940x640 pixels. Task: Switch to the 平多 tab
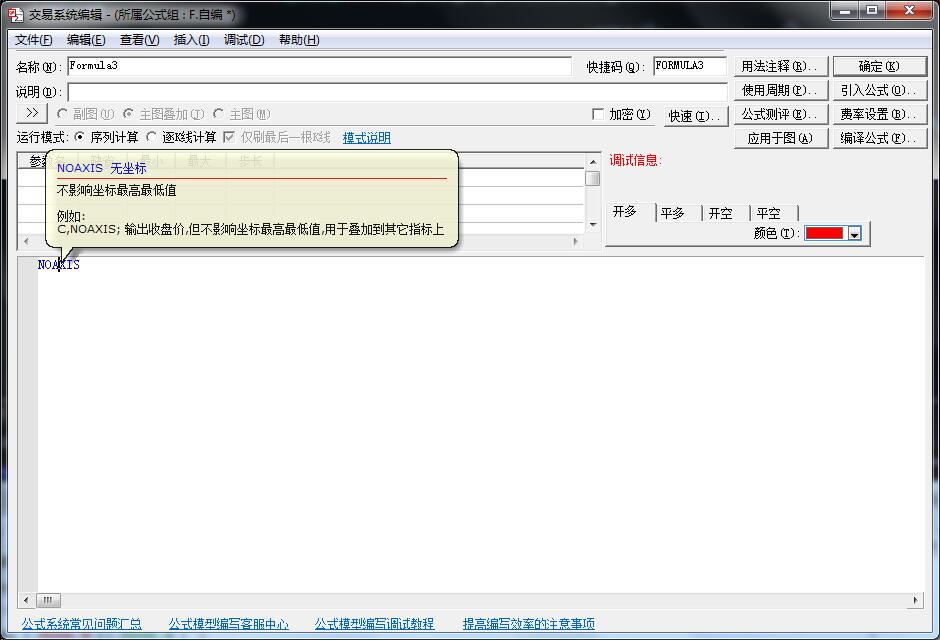(x=673, y=213)
